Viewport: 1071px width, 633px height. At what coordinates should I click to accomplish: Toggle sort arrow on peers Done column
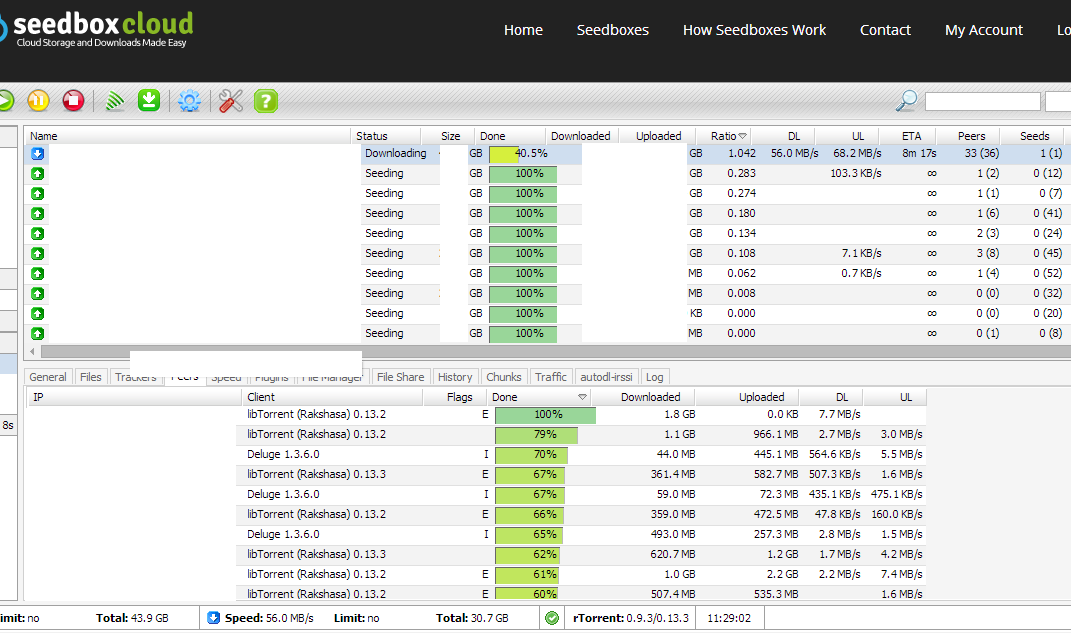[582, 397]
